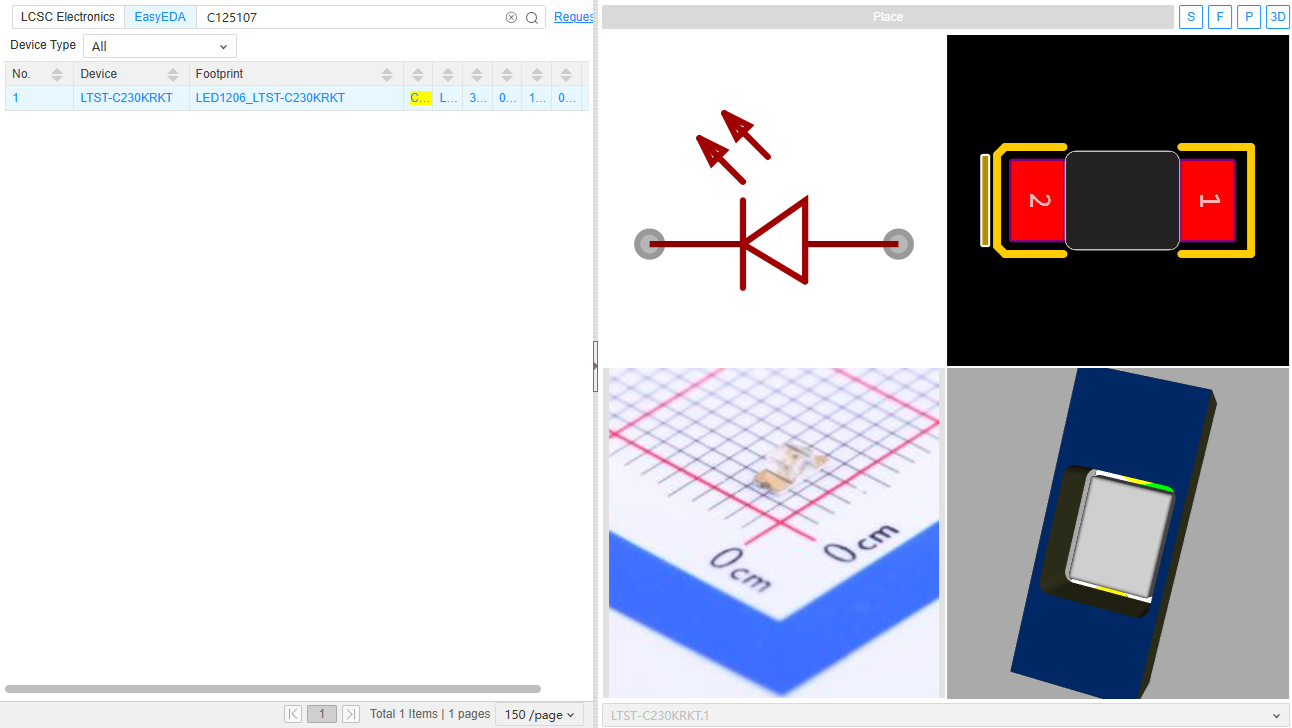The height and width of the screenshot is (728, 1292).
Task: Toggle the S symbol preview button
Action: [x=1191, y=17]
